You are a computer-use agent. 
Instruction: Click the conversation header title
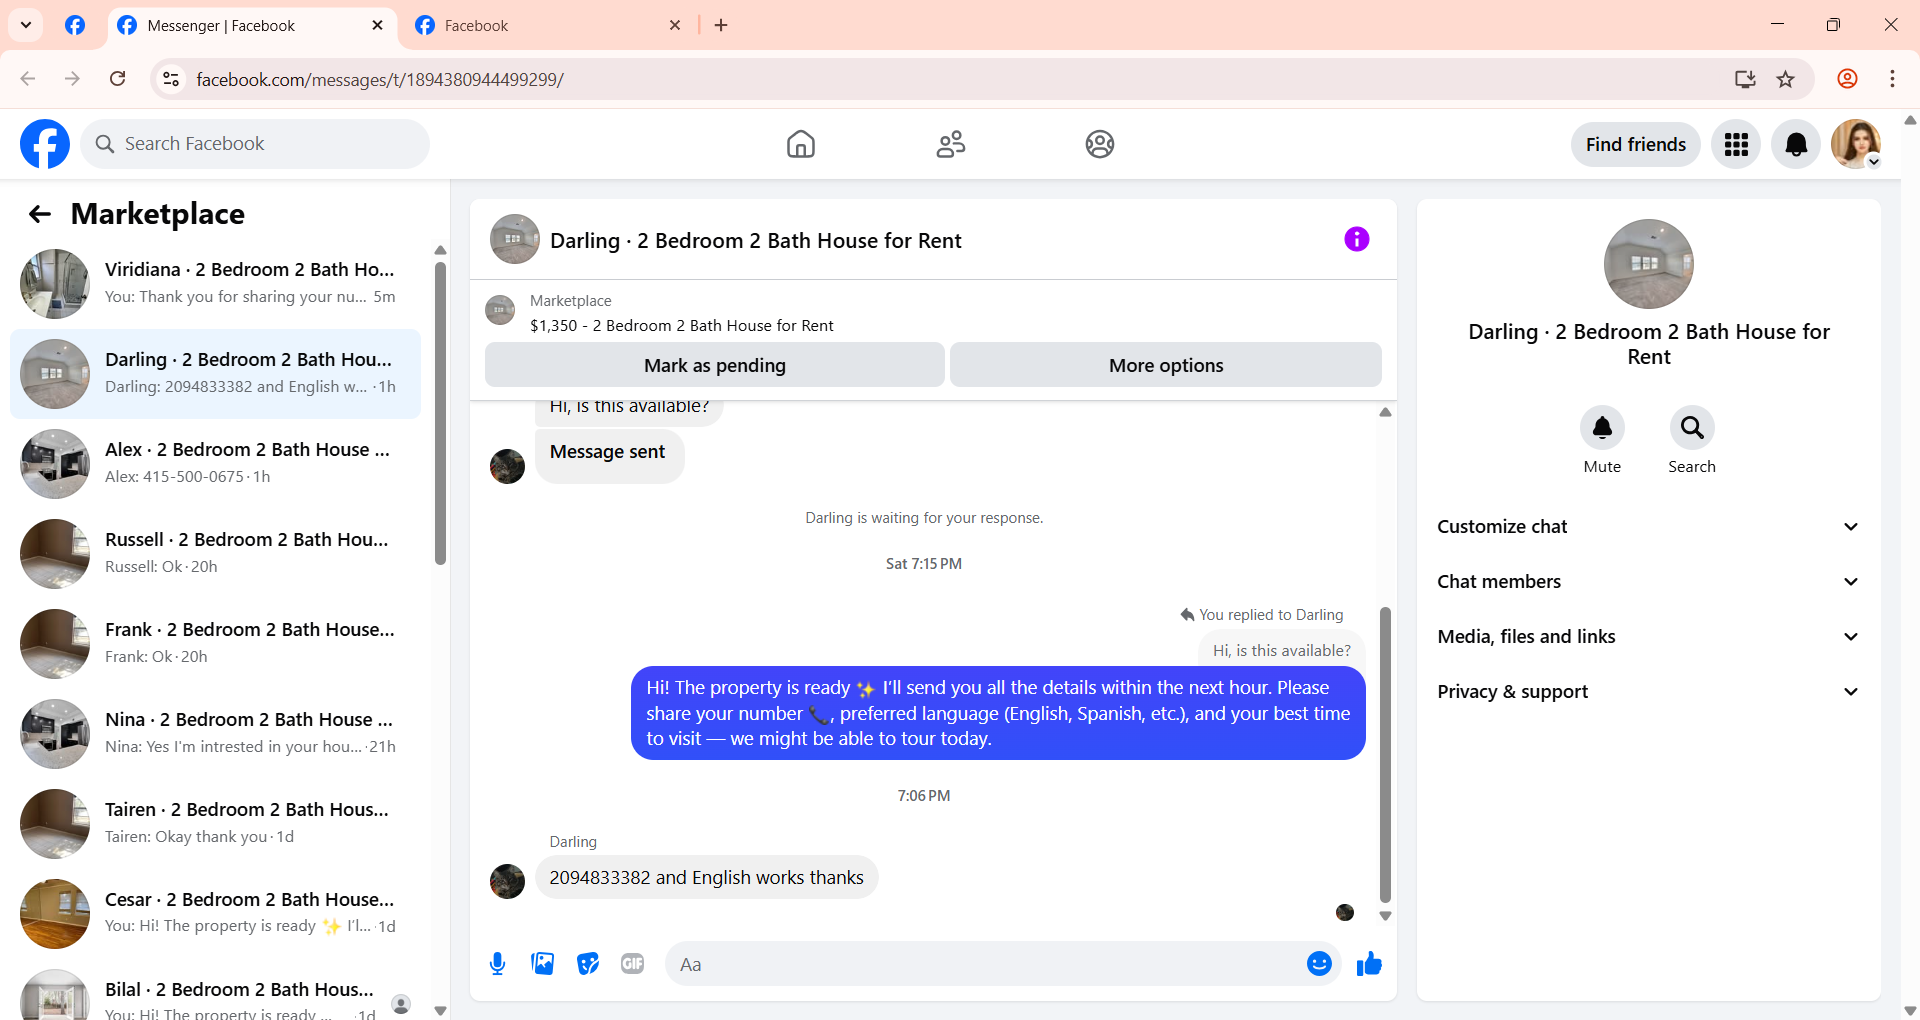pyautogui.click(x=755, y=240)
